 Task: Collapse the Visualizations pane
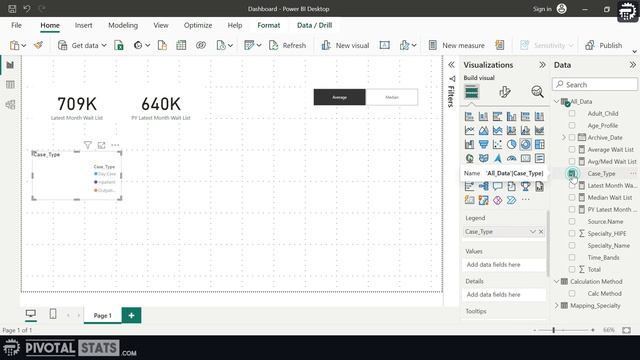[x=542, y=65]
